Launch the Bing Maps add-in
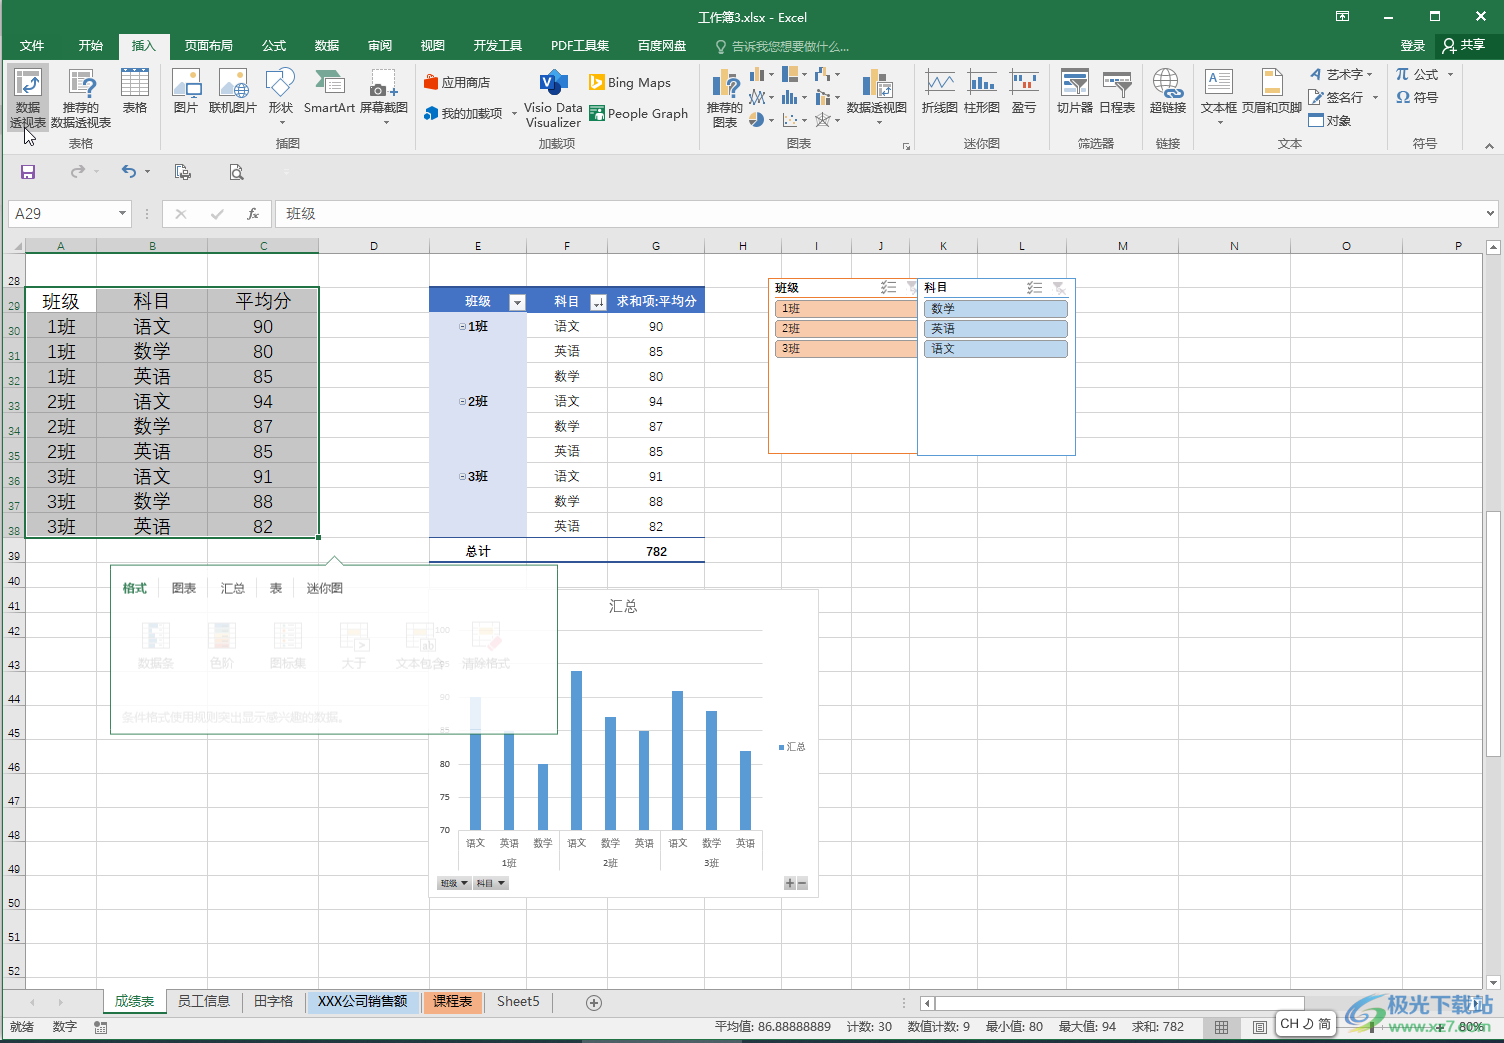This screenshot has width=1504, height=1043. (x=630, y=83)
